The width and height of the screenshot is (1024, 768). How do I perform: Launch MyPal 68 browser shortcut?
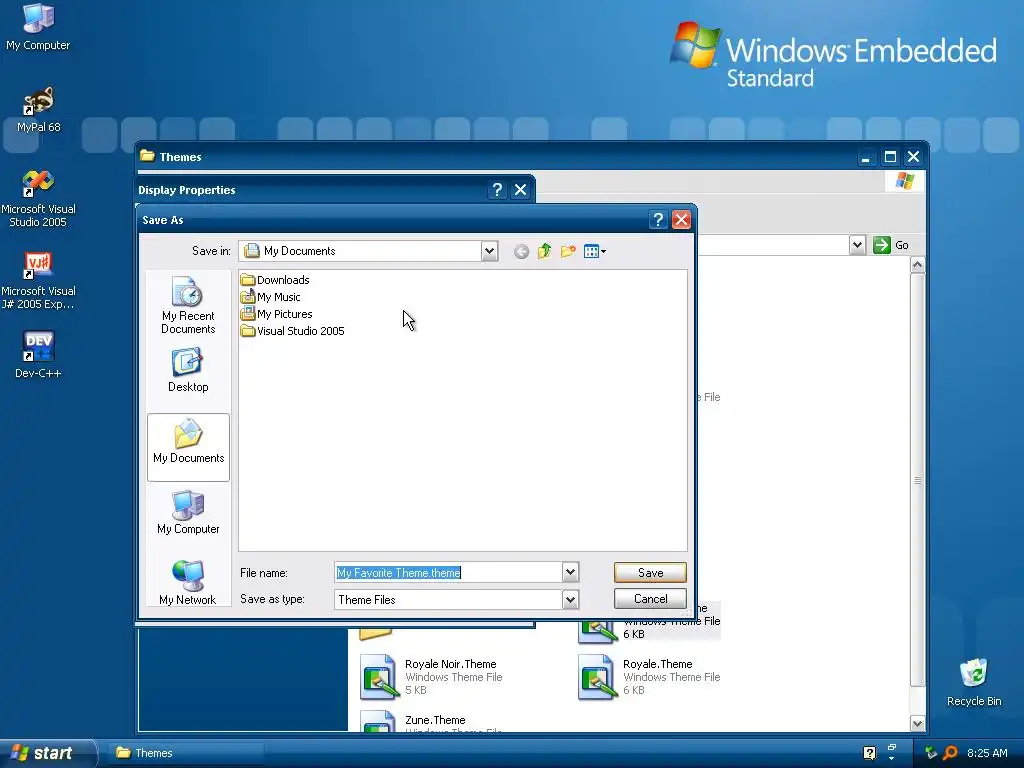38,108
